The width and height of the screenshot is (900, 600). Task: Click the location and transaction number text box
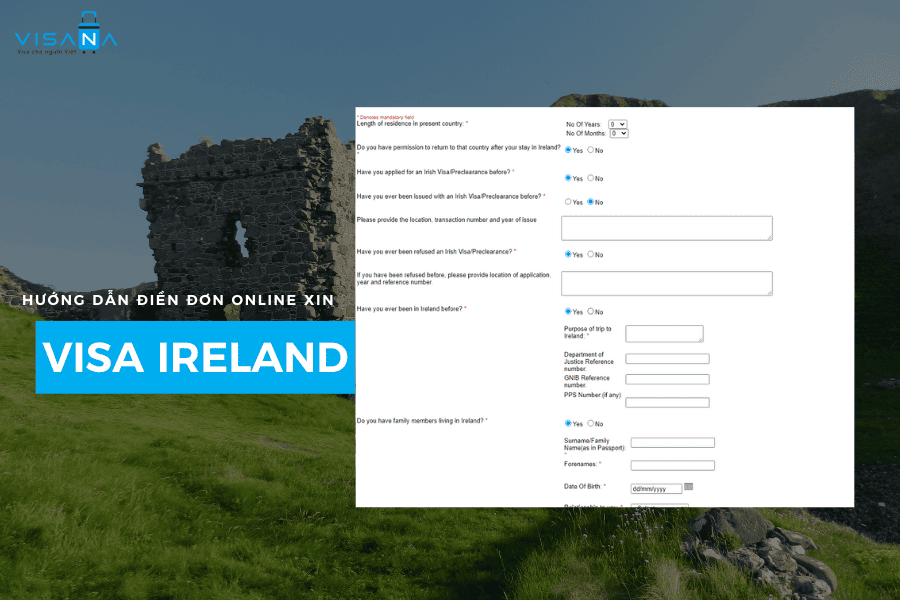(x=668, y=227)
